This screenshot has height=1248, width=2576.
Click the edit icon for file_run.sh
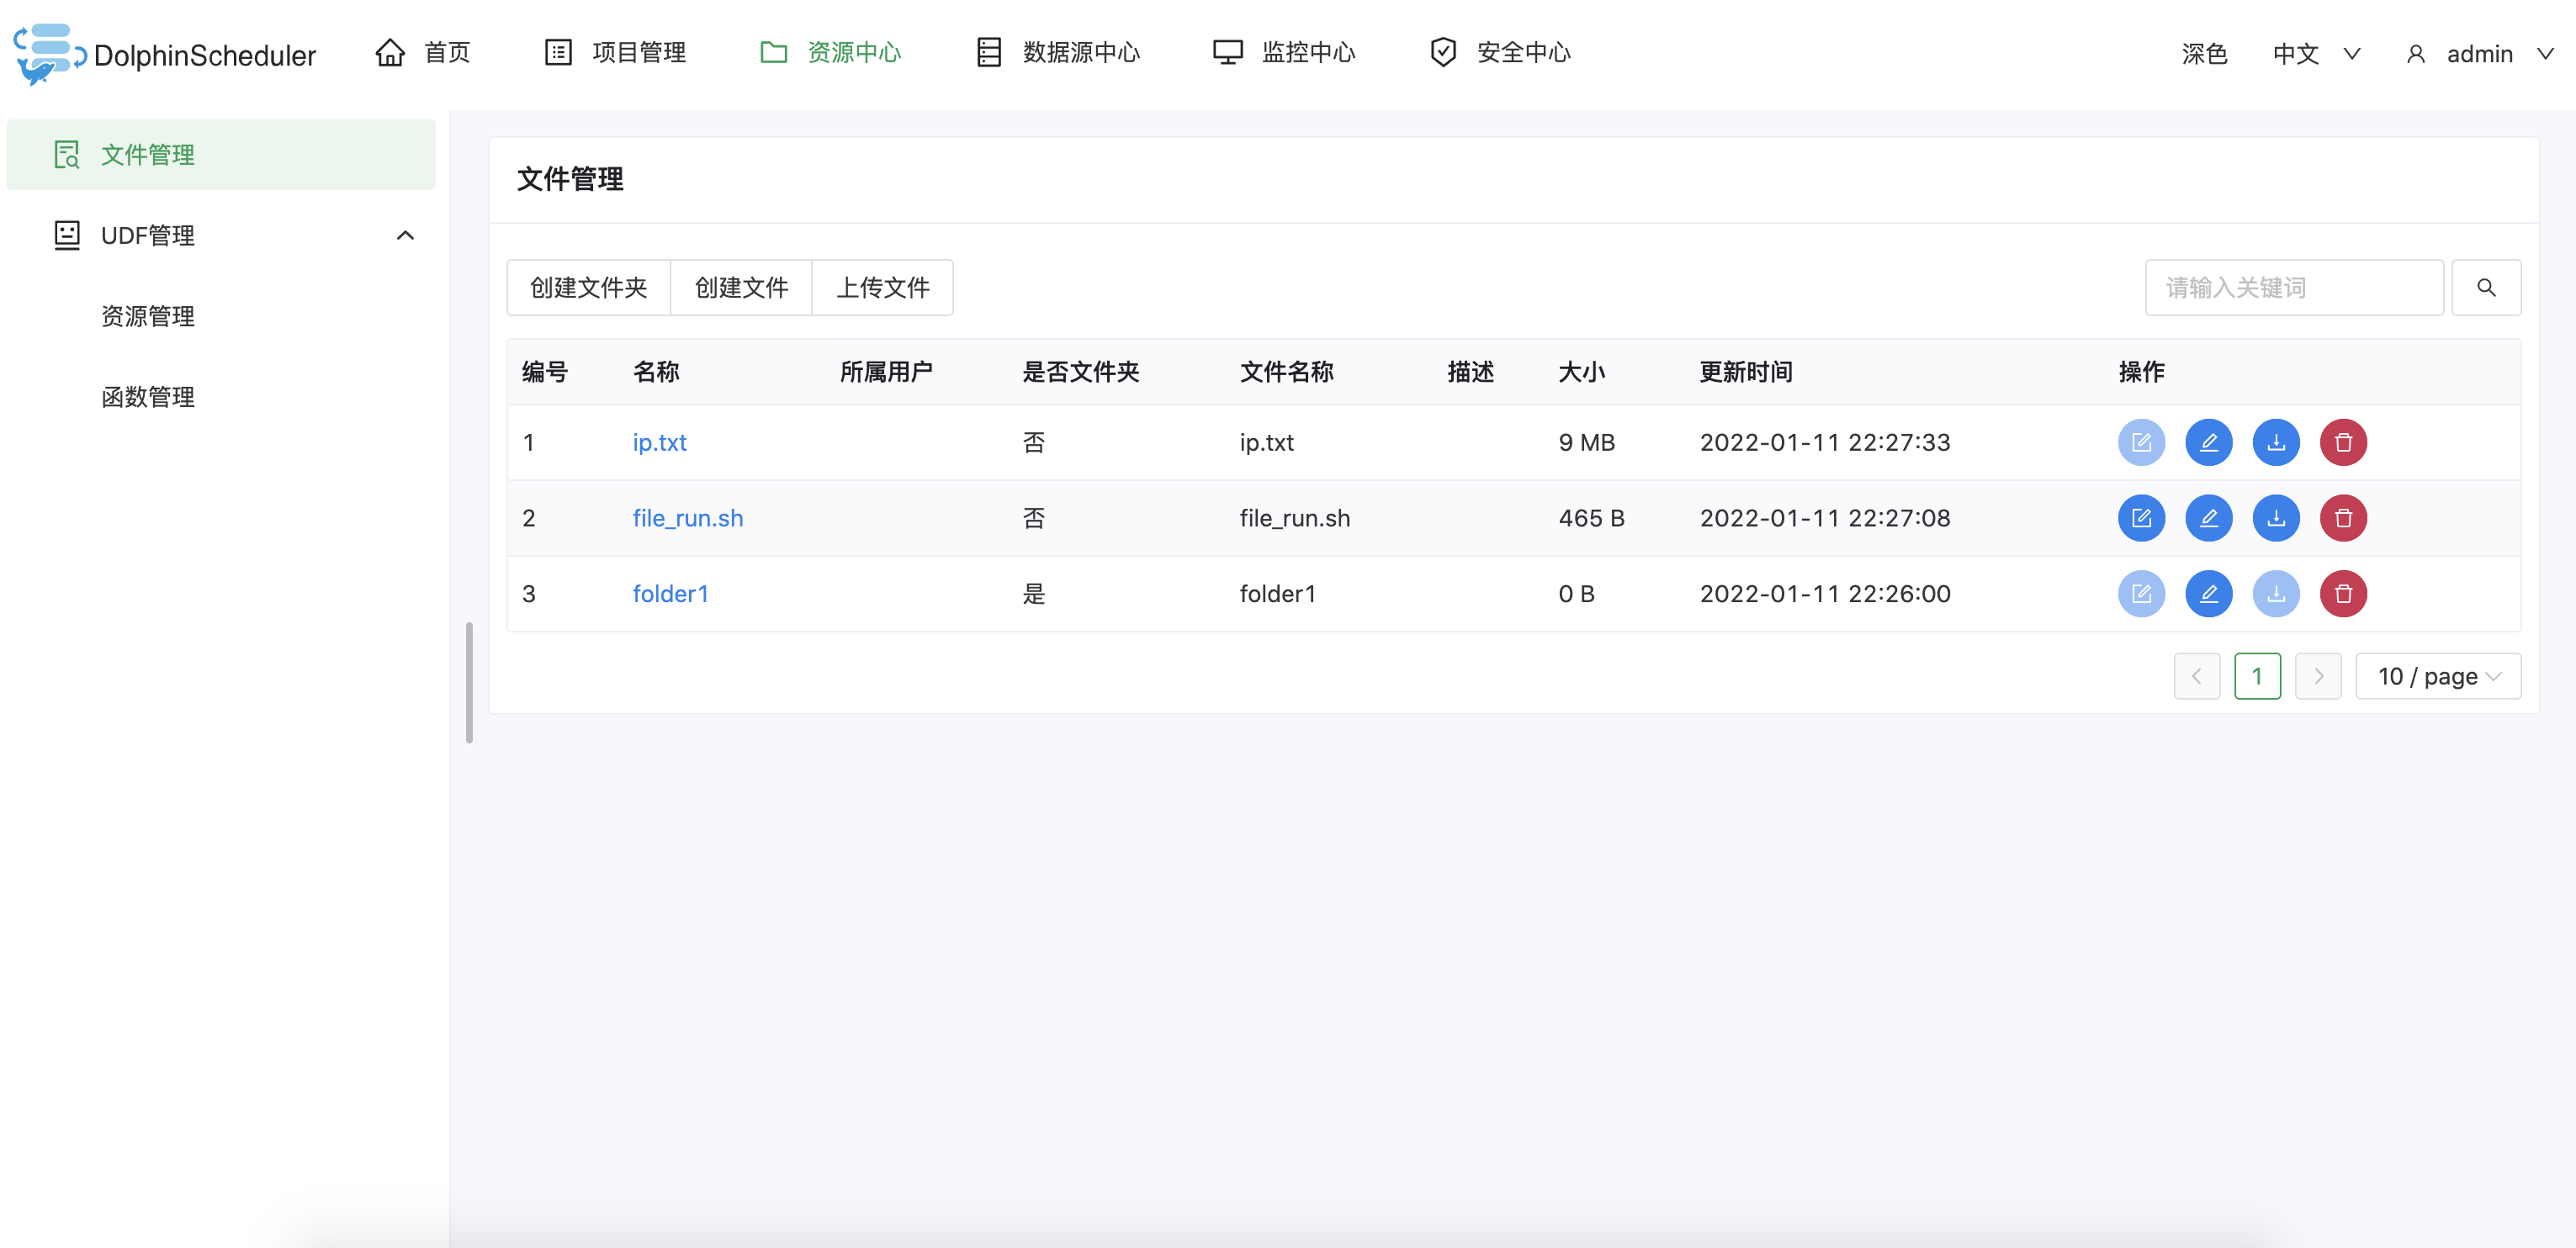[x=2141, y=518]
